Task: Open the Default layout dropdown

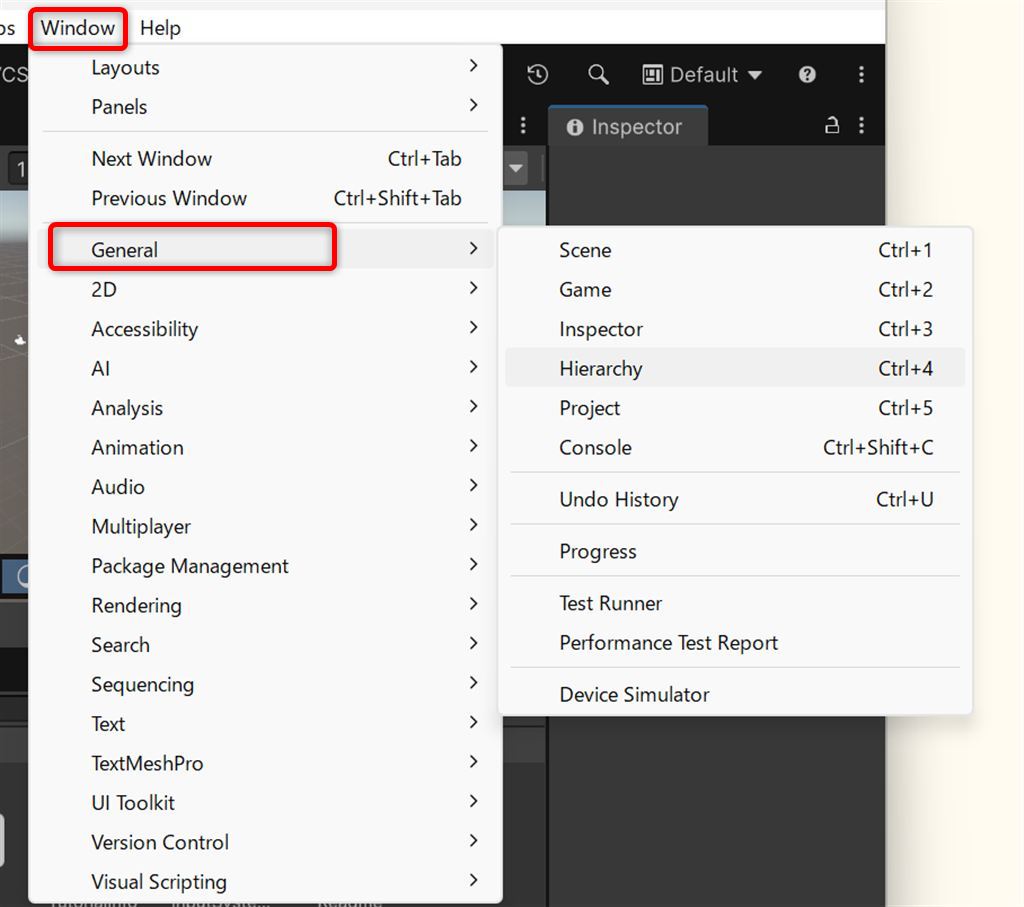Action: (702, 75)
